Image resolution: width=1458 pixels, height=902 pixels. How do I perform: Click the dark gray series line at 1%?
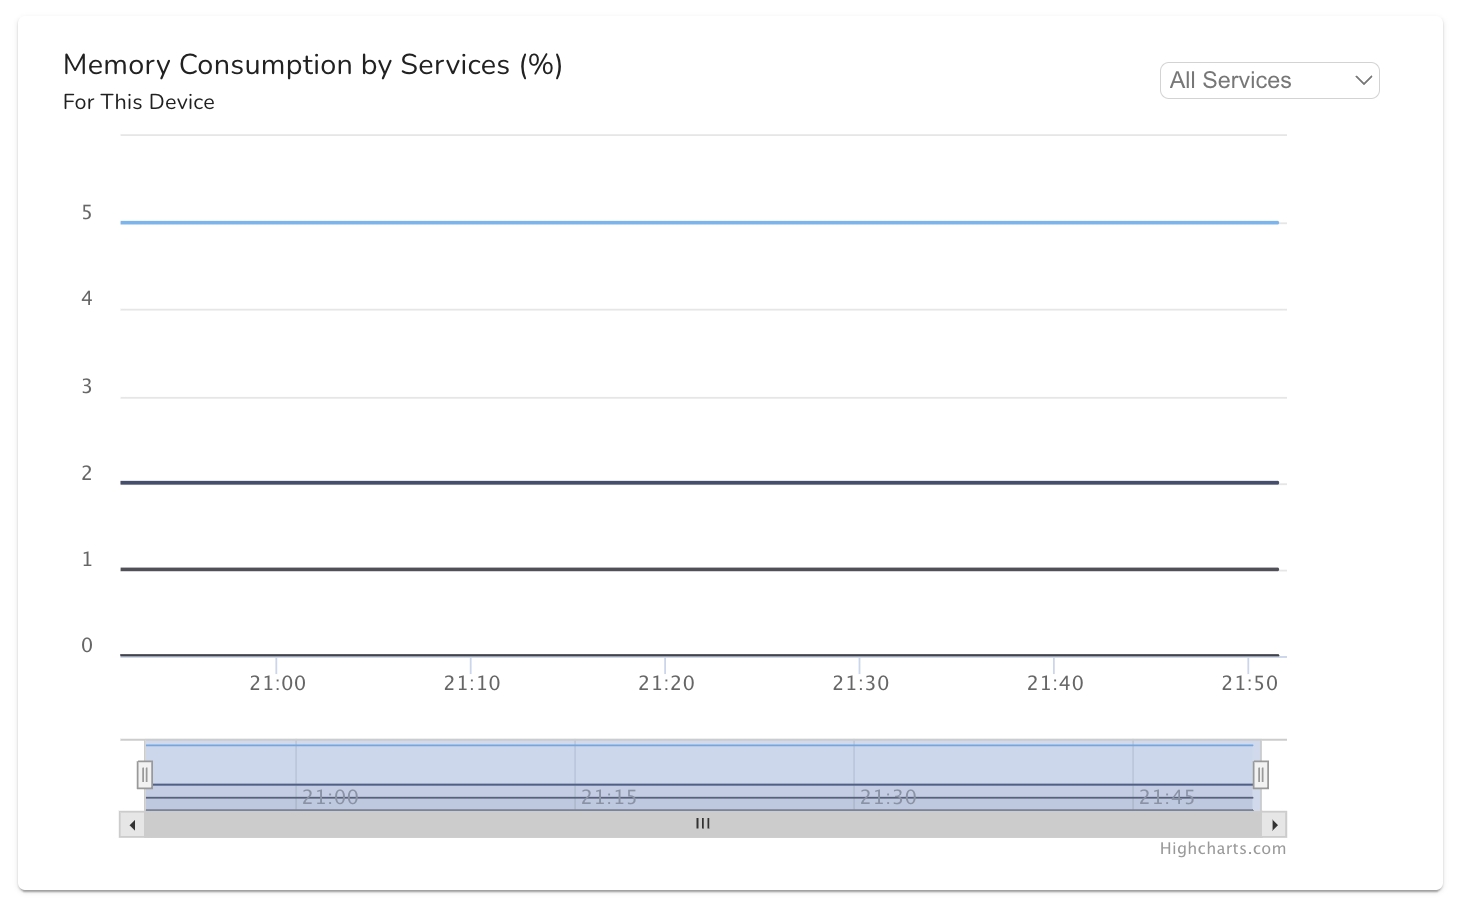tap(700, 569)
